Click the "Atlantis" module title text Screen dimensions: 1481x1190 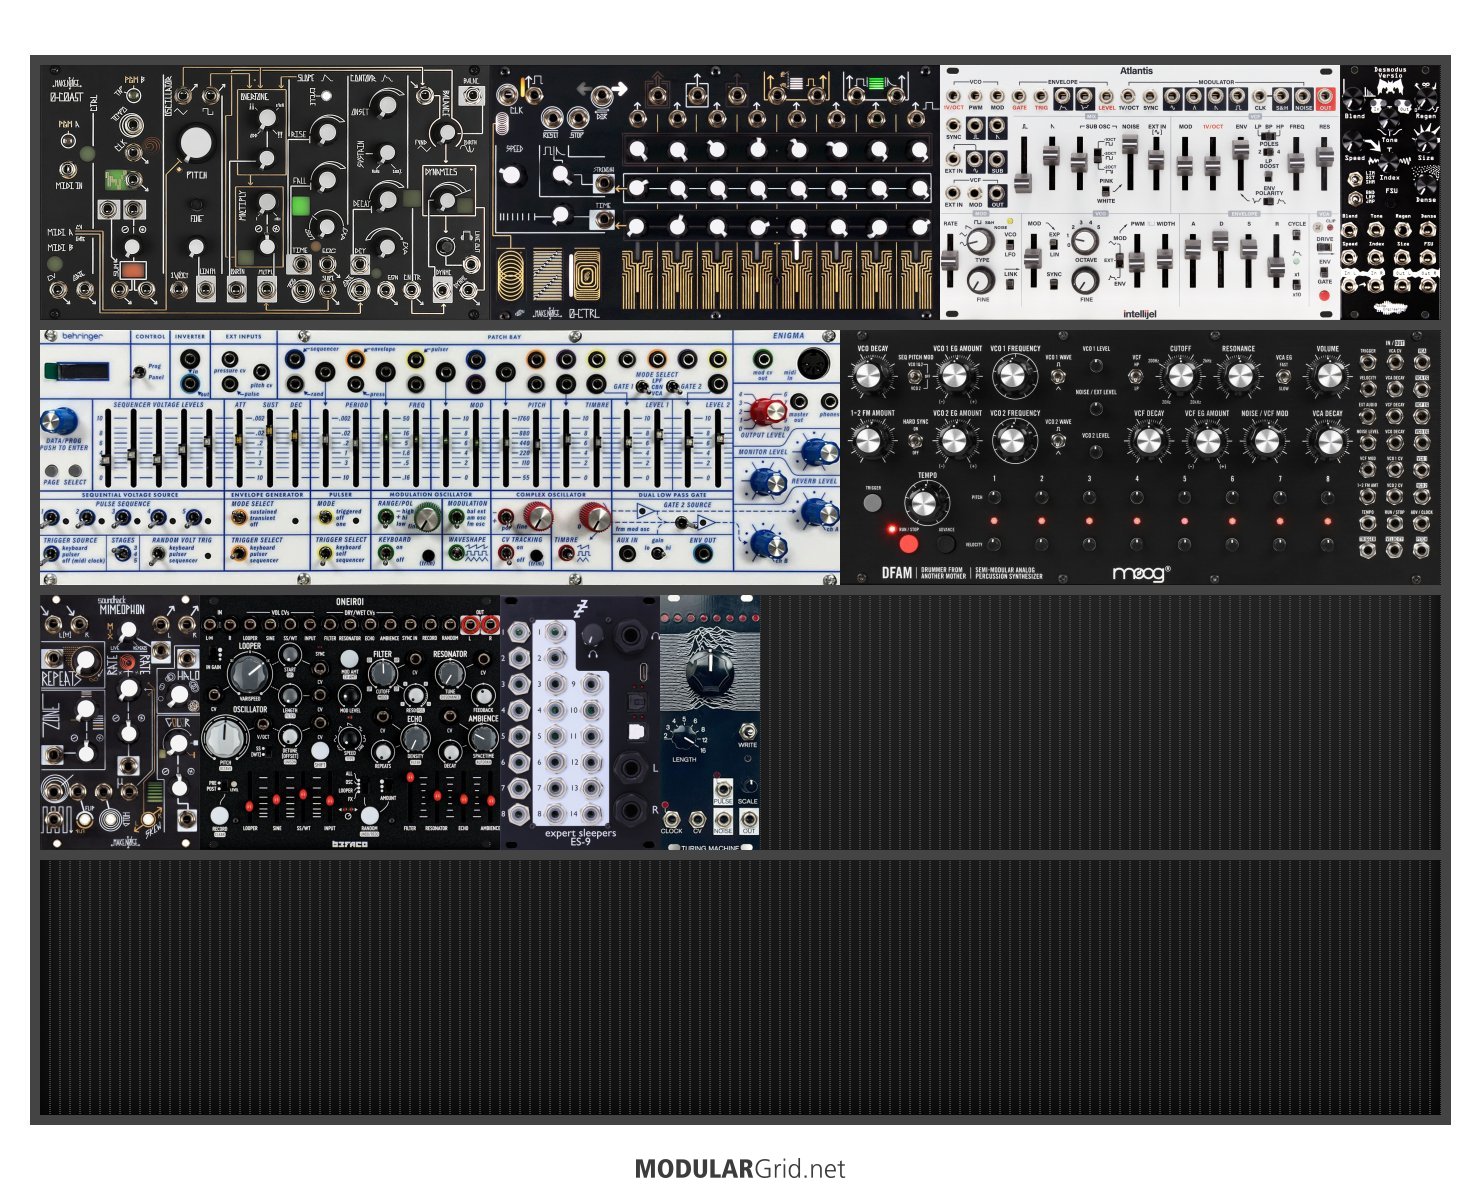click(1136, 71)
